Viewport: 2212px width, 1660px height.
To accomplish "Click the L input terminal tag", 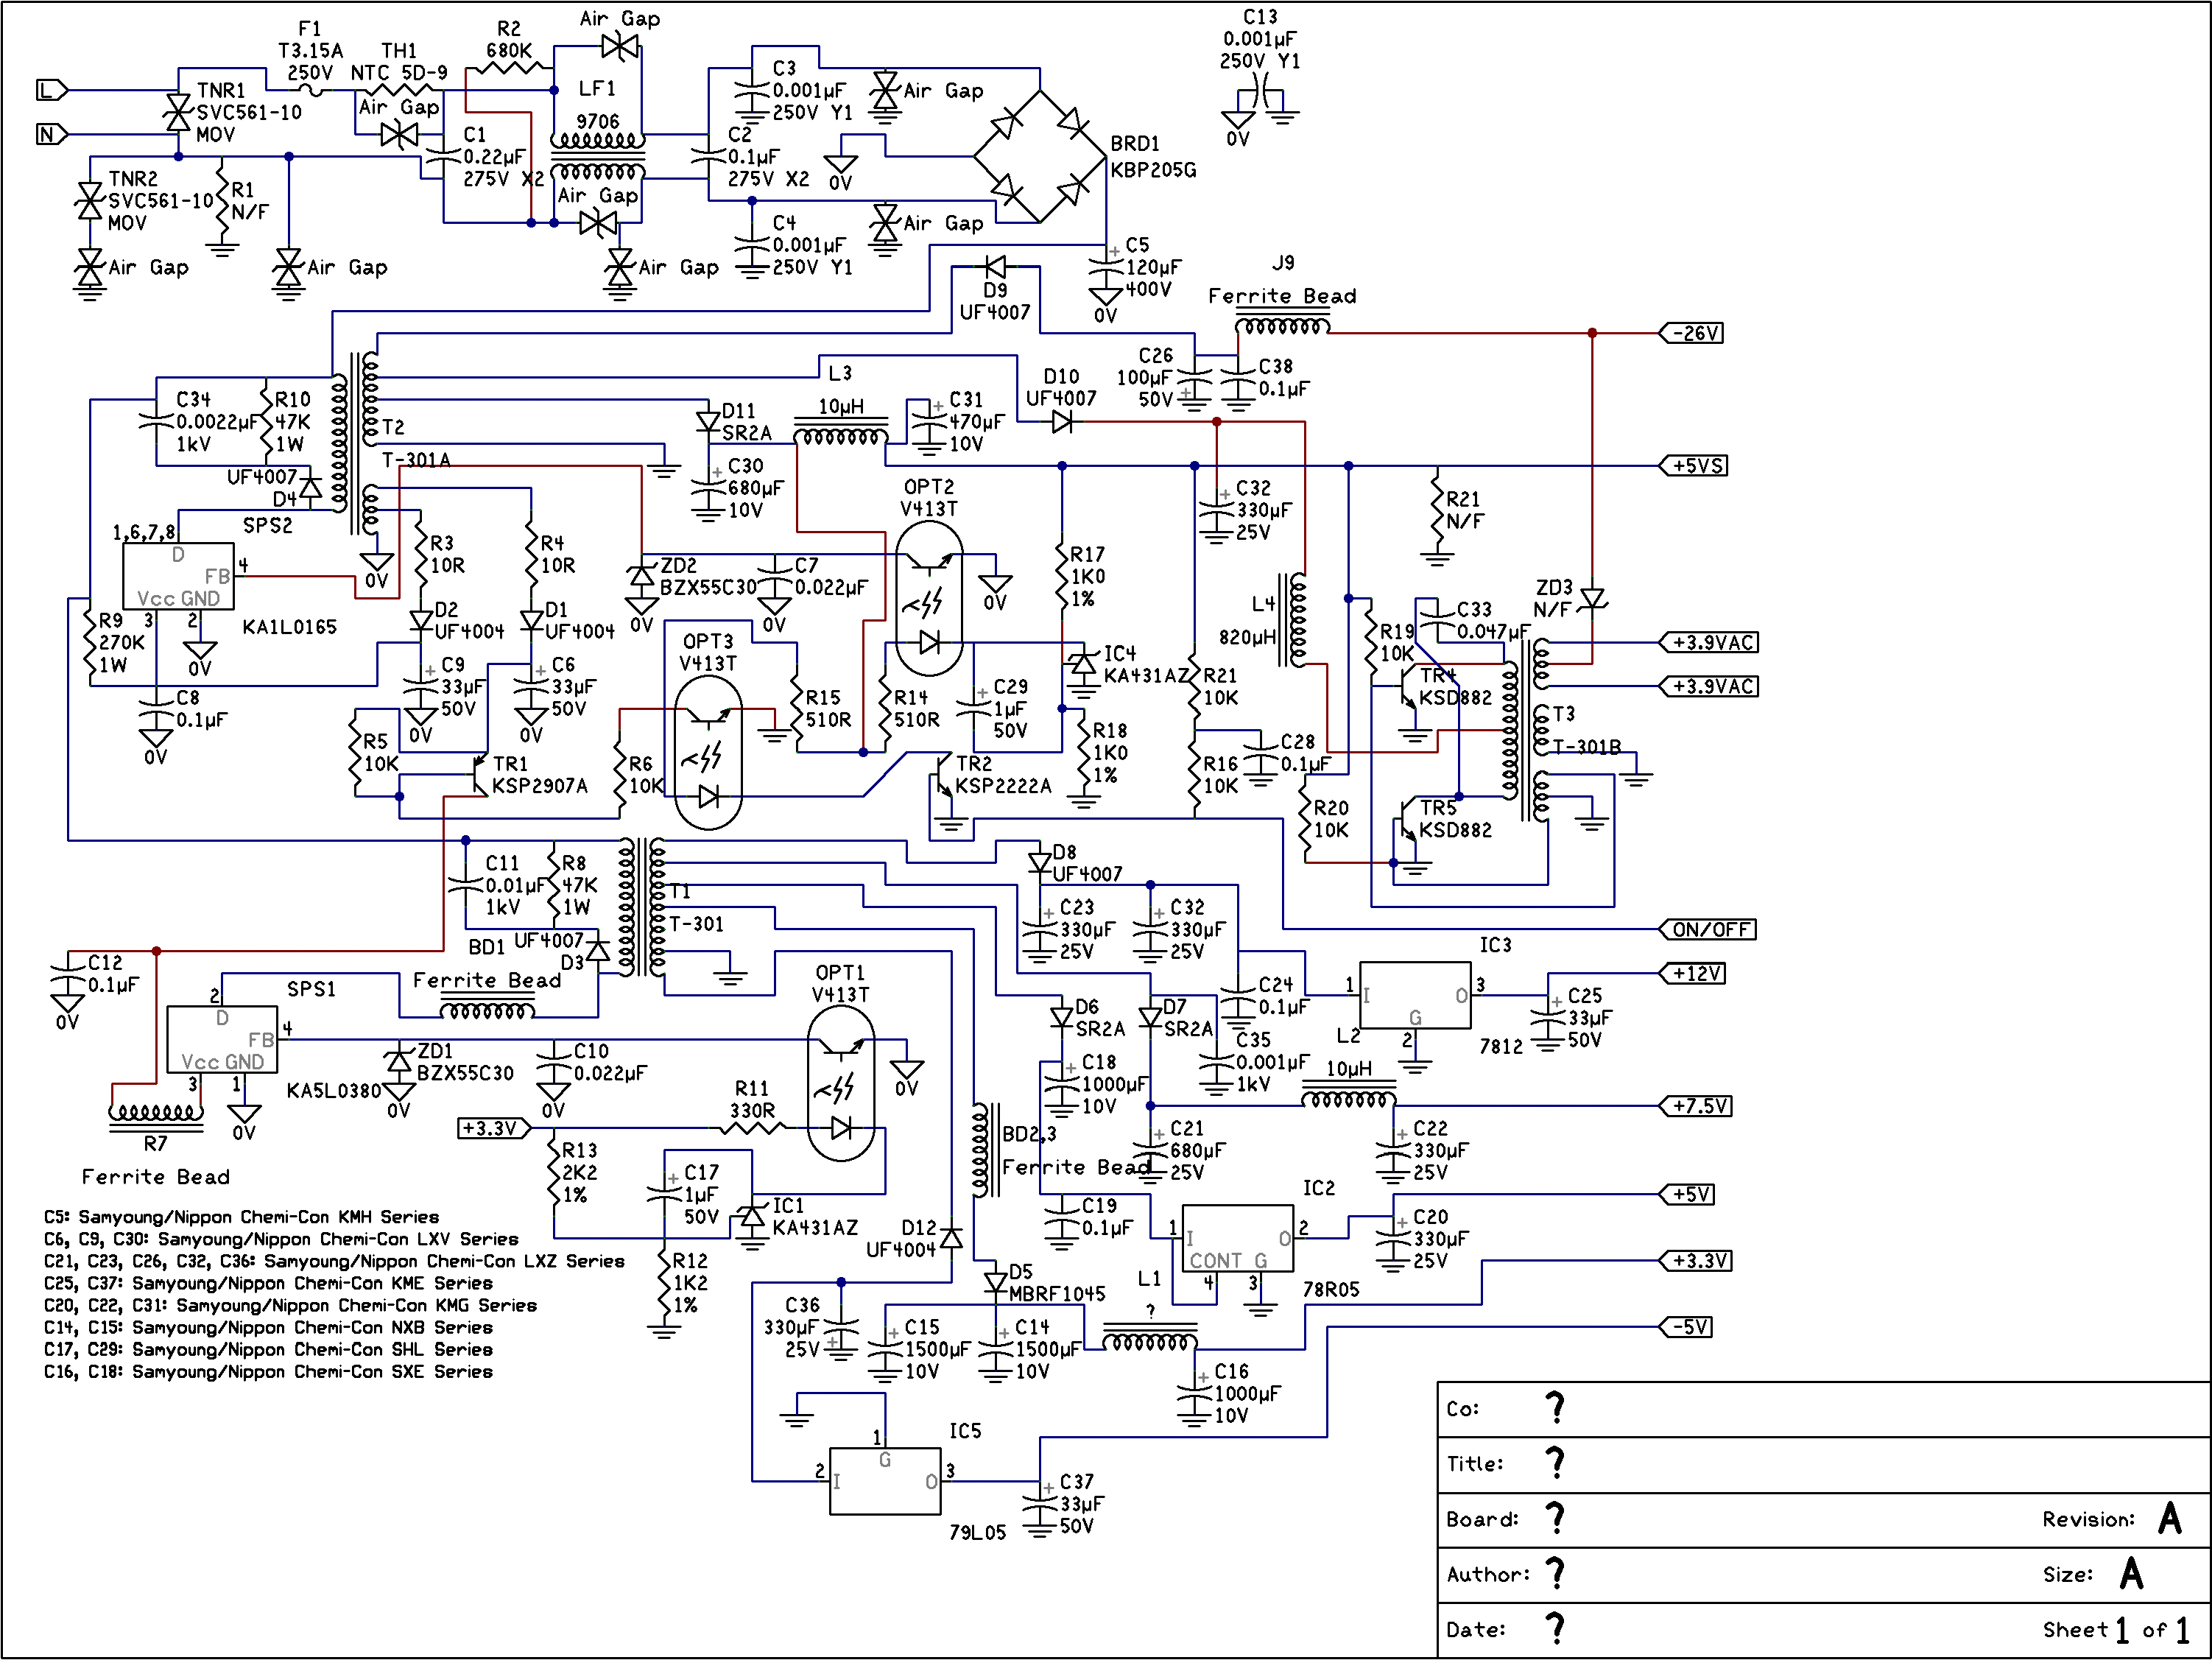I will [53, 90].
